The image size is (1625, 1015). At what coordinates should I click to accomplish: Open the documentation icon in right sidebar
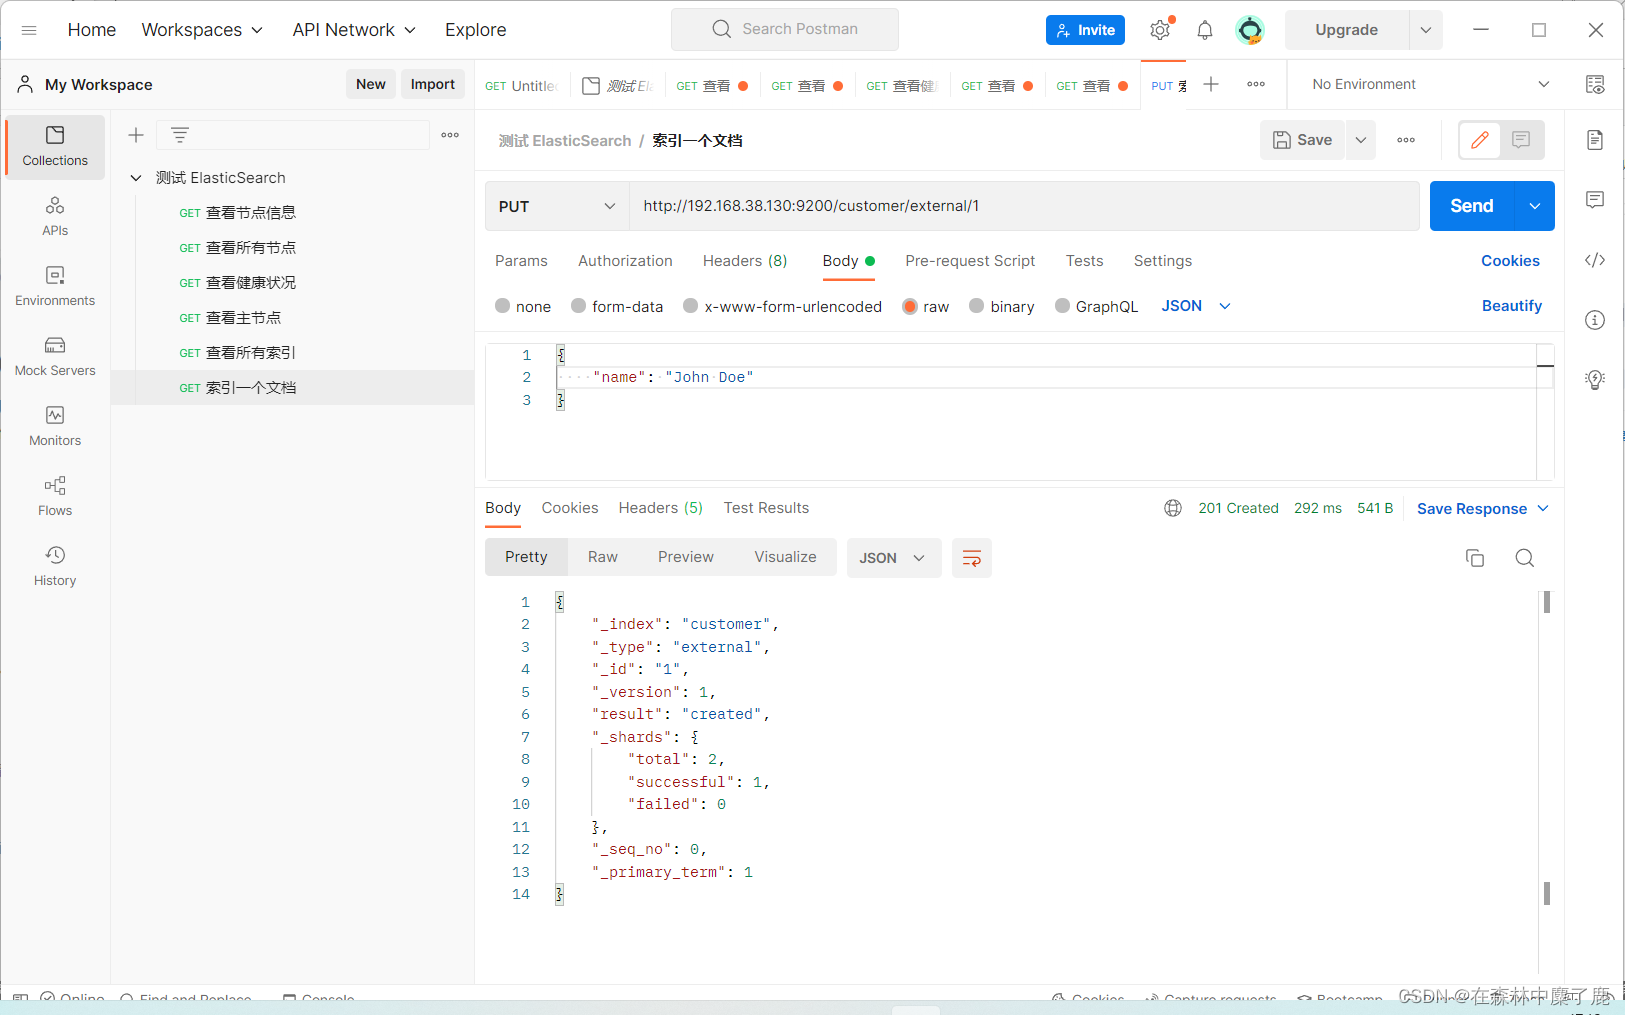tap(1595, 140)
